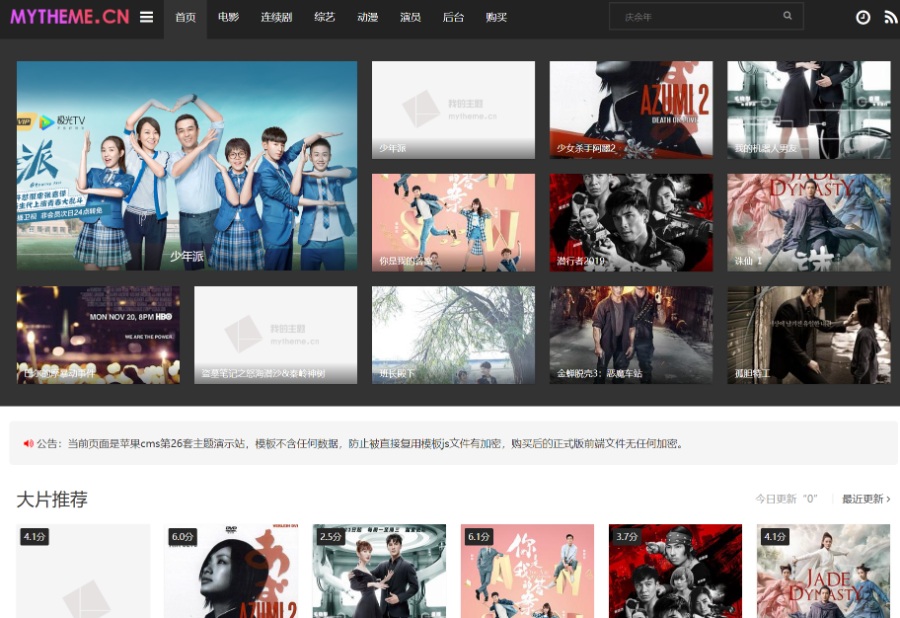Click the 3.7分 rating badge

(627, 537)
